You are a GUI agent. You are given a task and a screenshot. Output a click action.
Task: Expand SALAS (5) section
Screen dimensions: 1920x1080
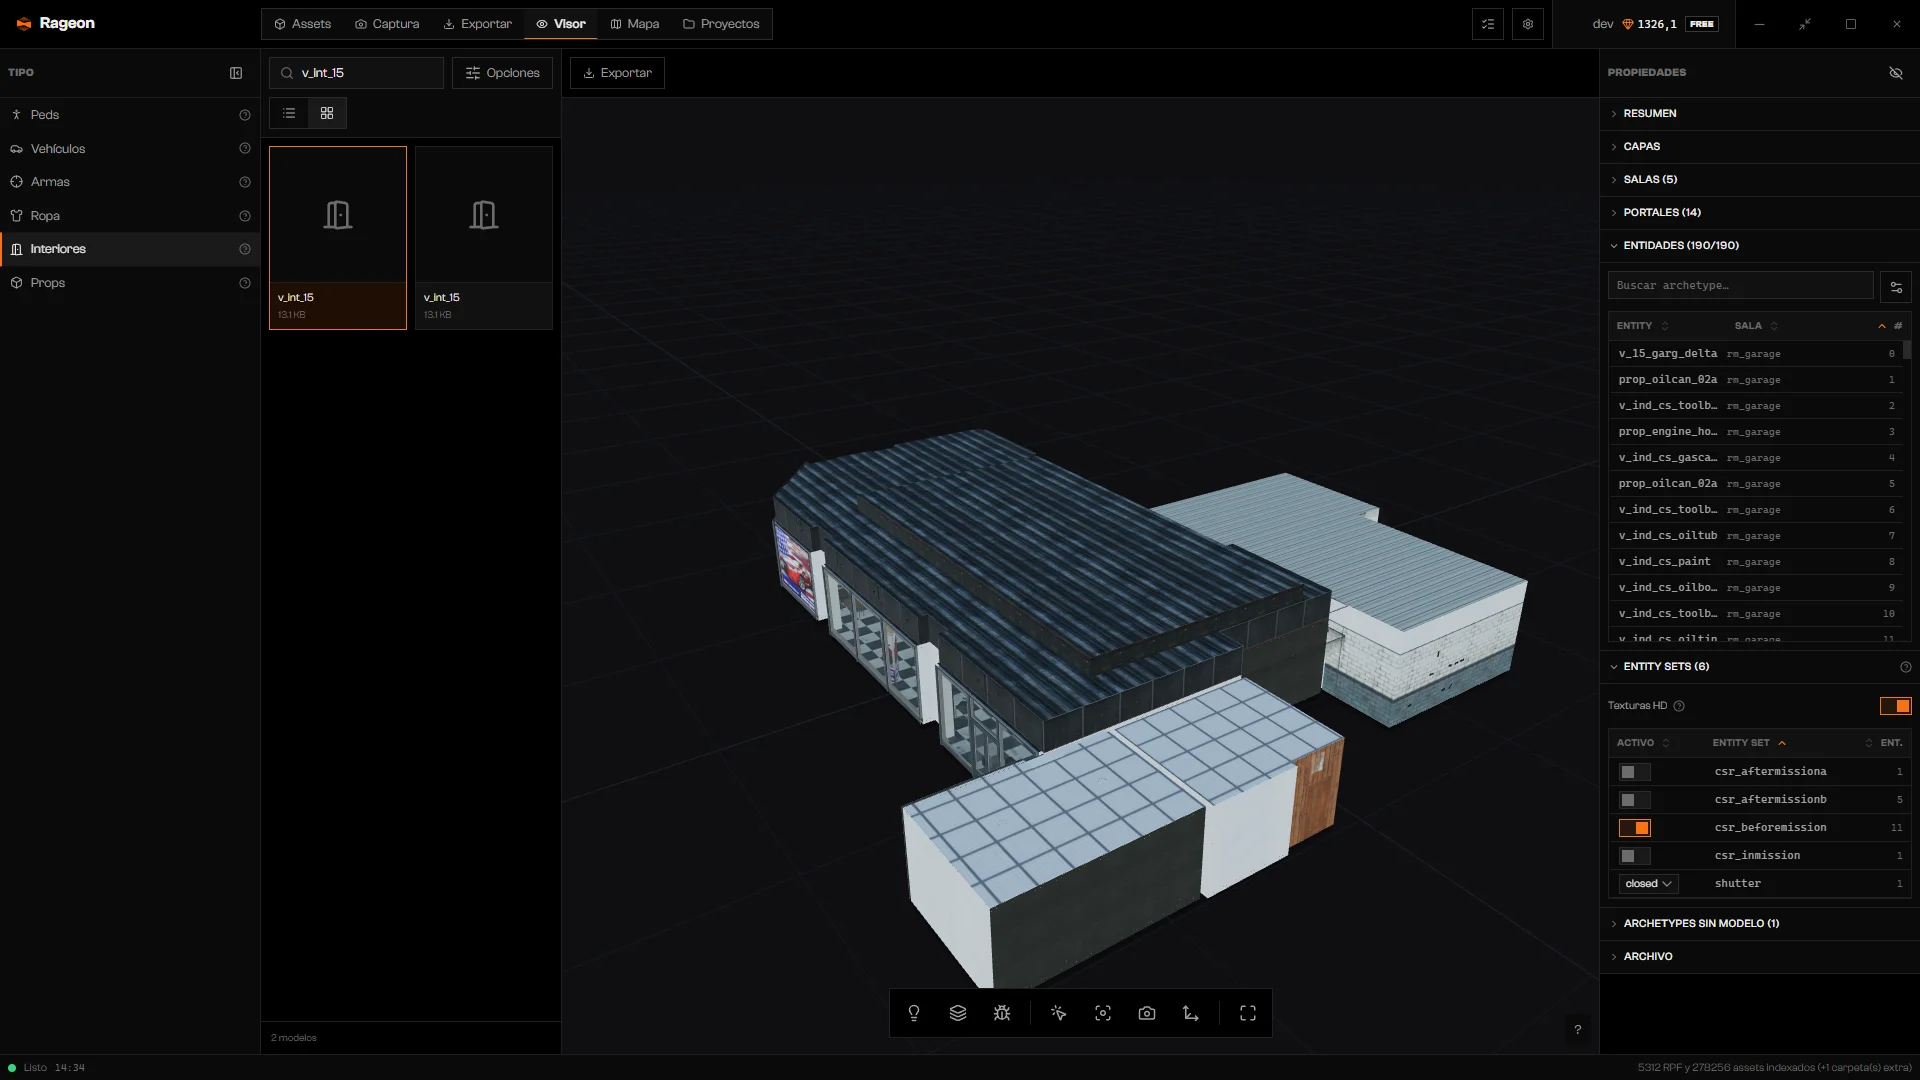tap(1759, 180)
